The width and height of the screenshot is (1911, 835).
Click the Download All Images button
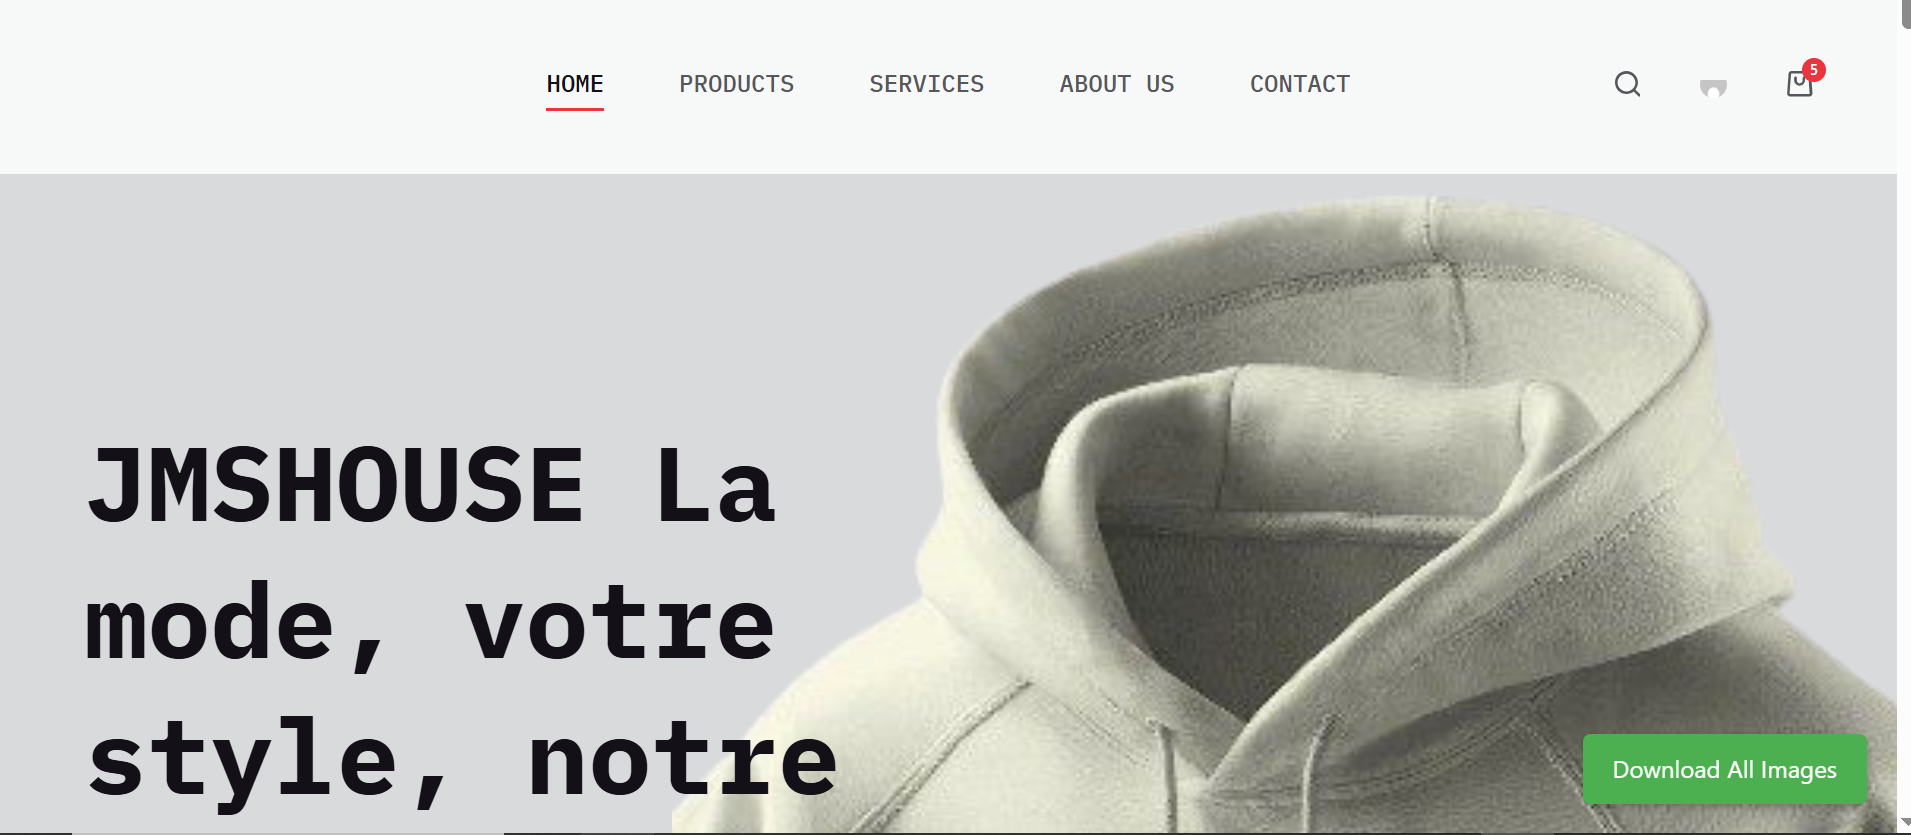pos(1725,769)
